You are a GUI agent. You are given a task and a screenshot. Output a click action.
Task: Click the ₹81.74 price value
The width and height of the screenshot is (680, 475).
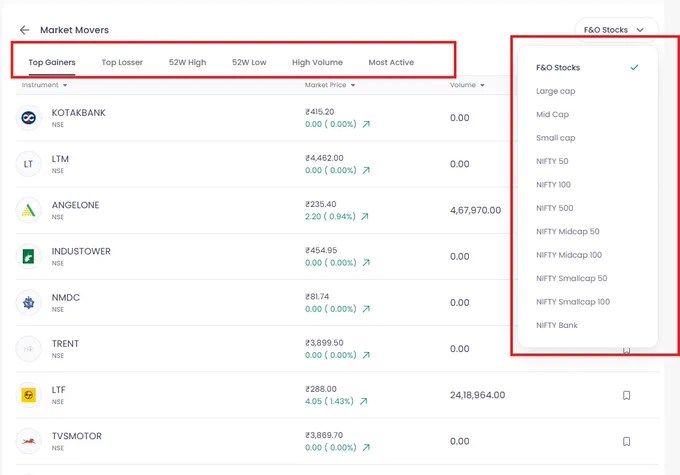click(x=317, y=297)
